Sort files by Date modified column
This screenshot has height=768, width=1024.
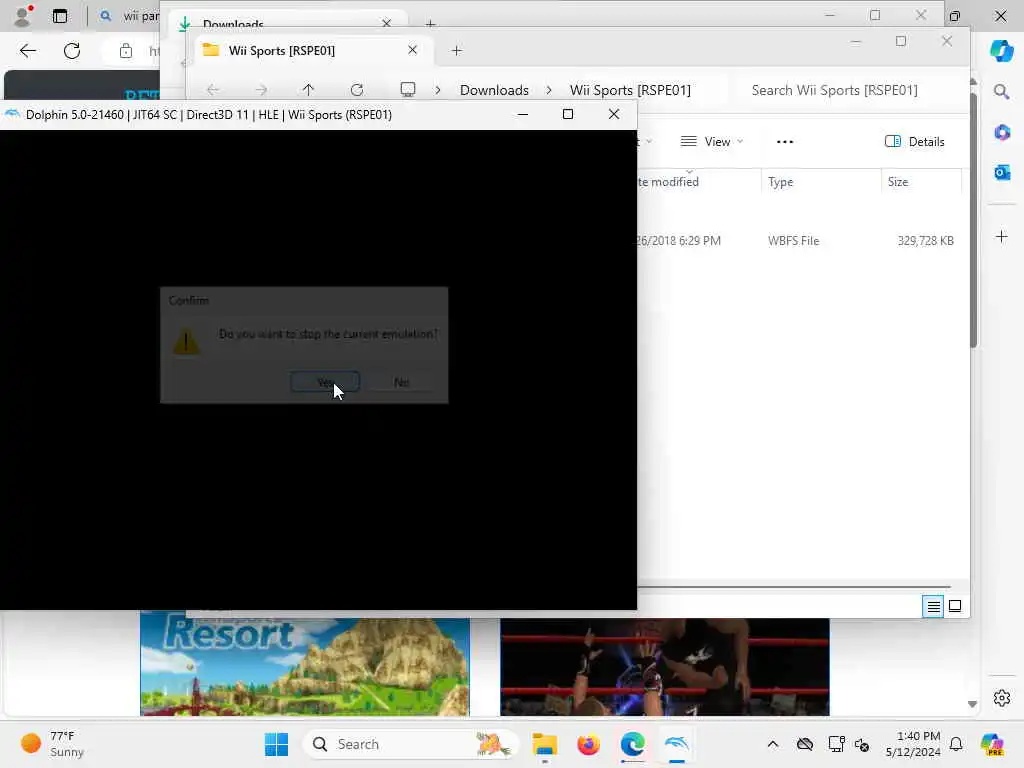tap(667, 182)
